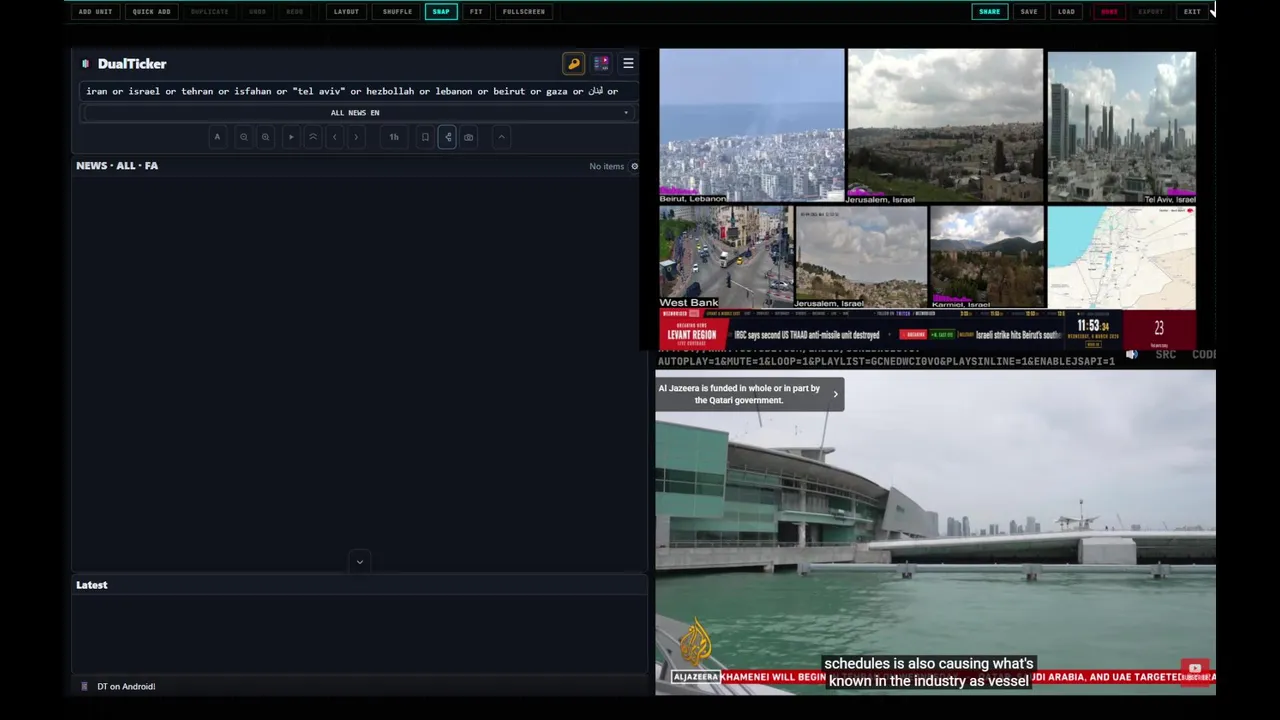Viewport: 1280px width, 720px height.
Task: Select the Karmiel, Israel camera feed
Action: point(987,257)
